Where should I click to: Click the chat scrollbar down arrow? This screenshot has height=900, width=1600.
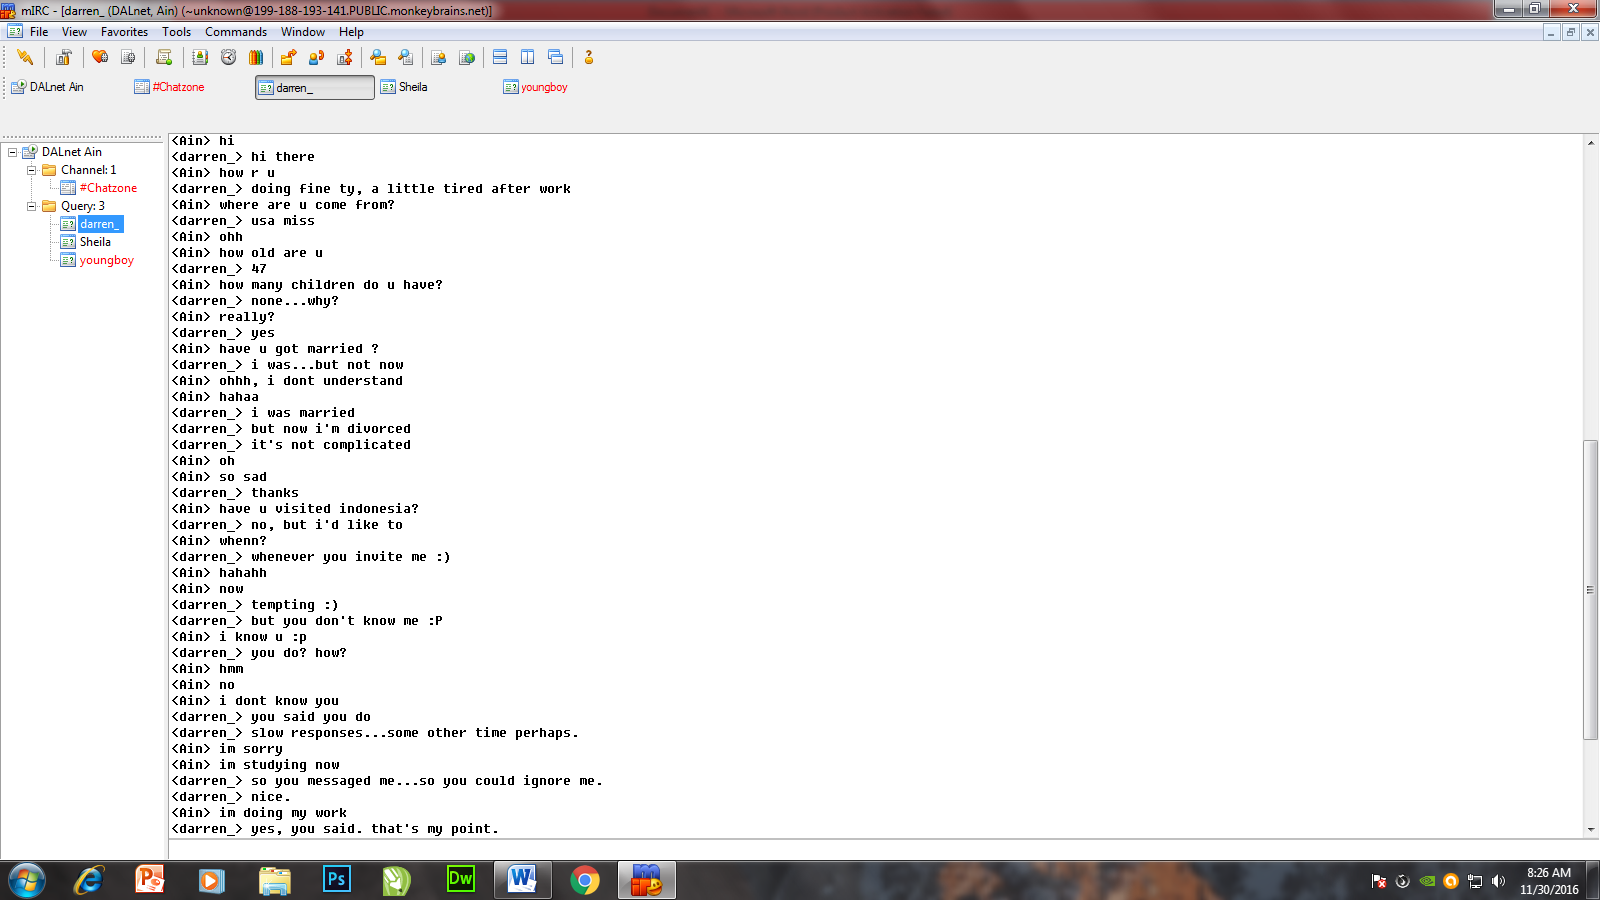click(1590, 830)
